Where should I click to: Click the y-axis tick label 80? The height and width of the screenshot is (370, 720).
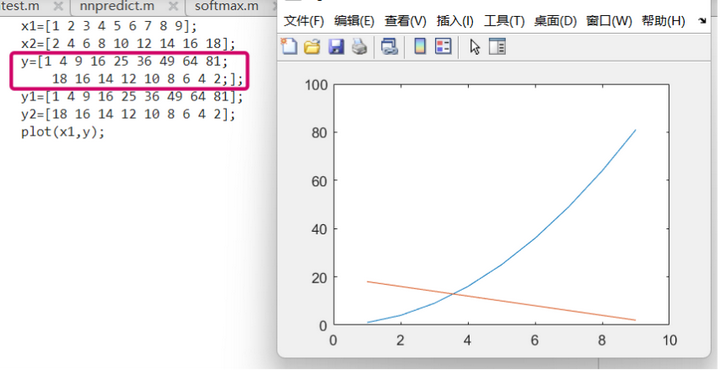tap(320, 132)
